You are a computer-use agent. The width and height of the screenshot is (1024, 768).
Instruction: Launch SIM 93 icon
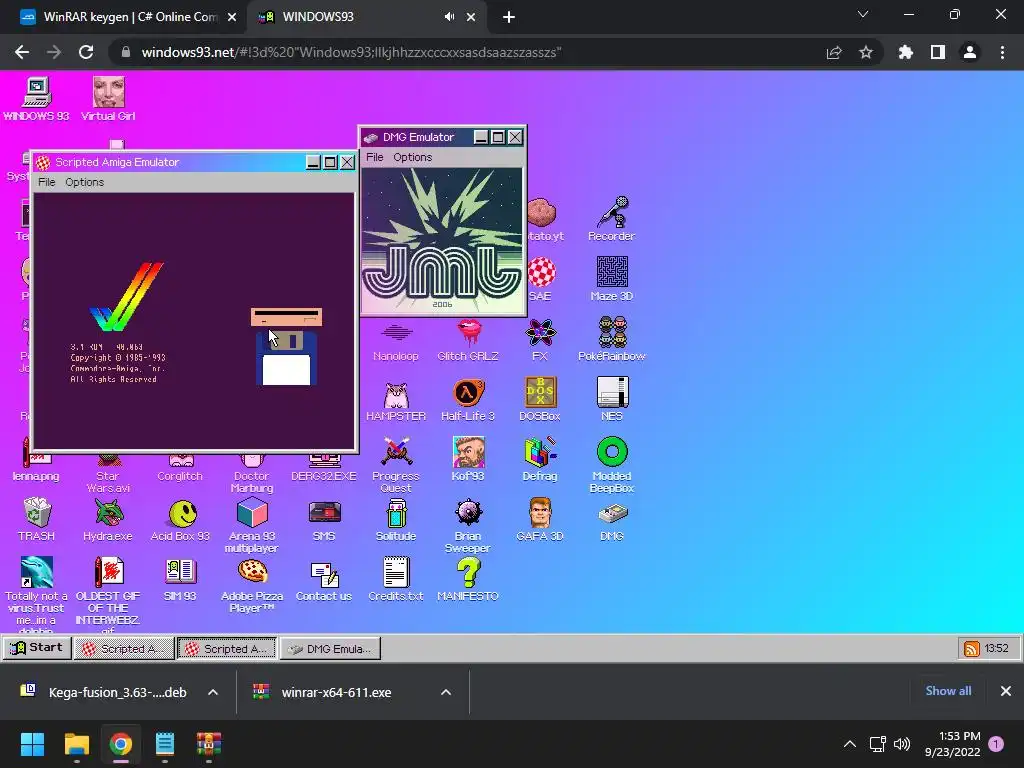click(x=180, y=579)
